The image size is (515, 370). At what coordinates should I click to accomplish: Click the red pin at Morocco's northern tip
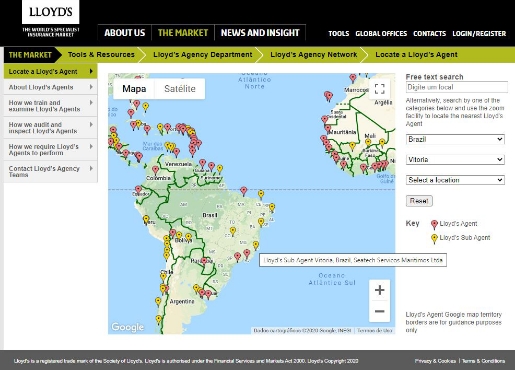353,78
